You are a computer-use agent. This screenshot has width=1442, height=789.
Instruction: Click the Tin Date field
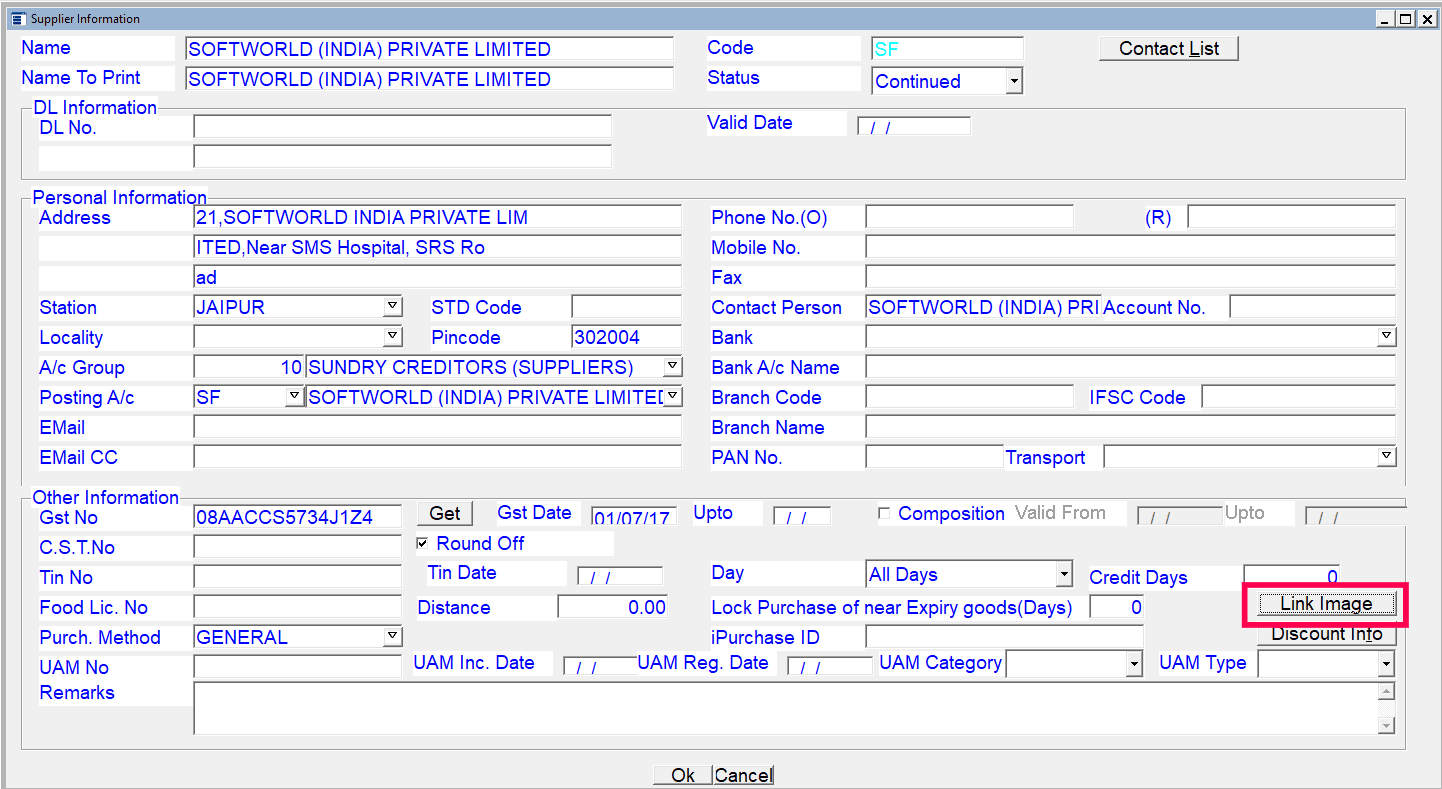(620, 576)
